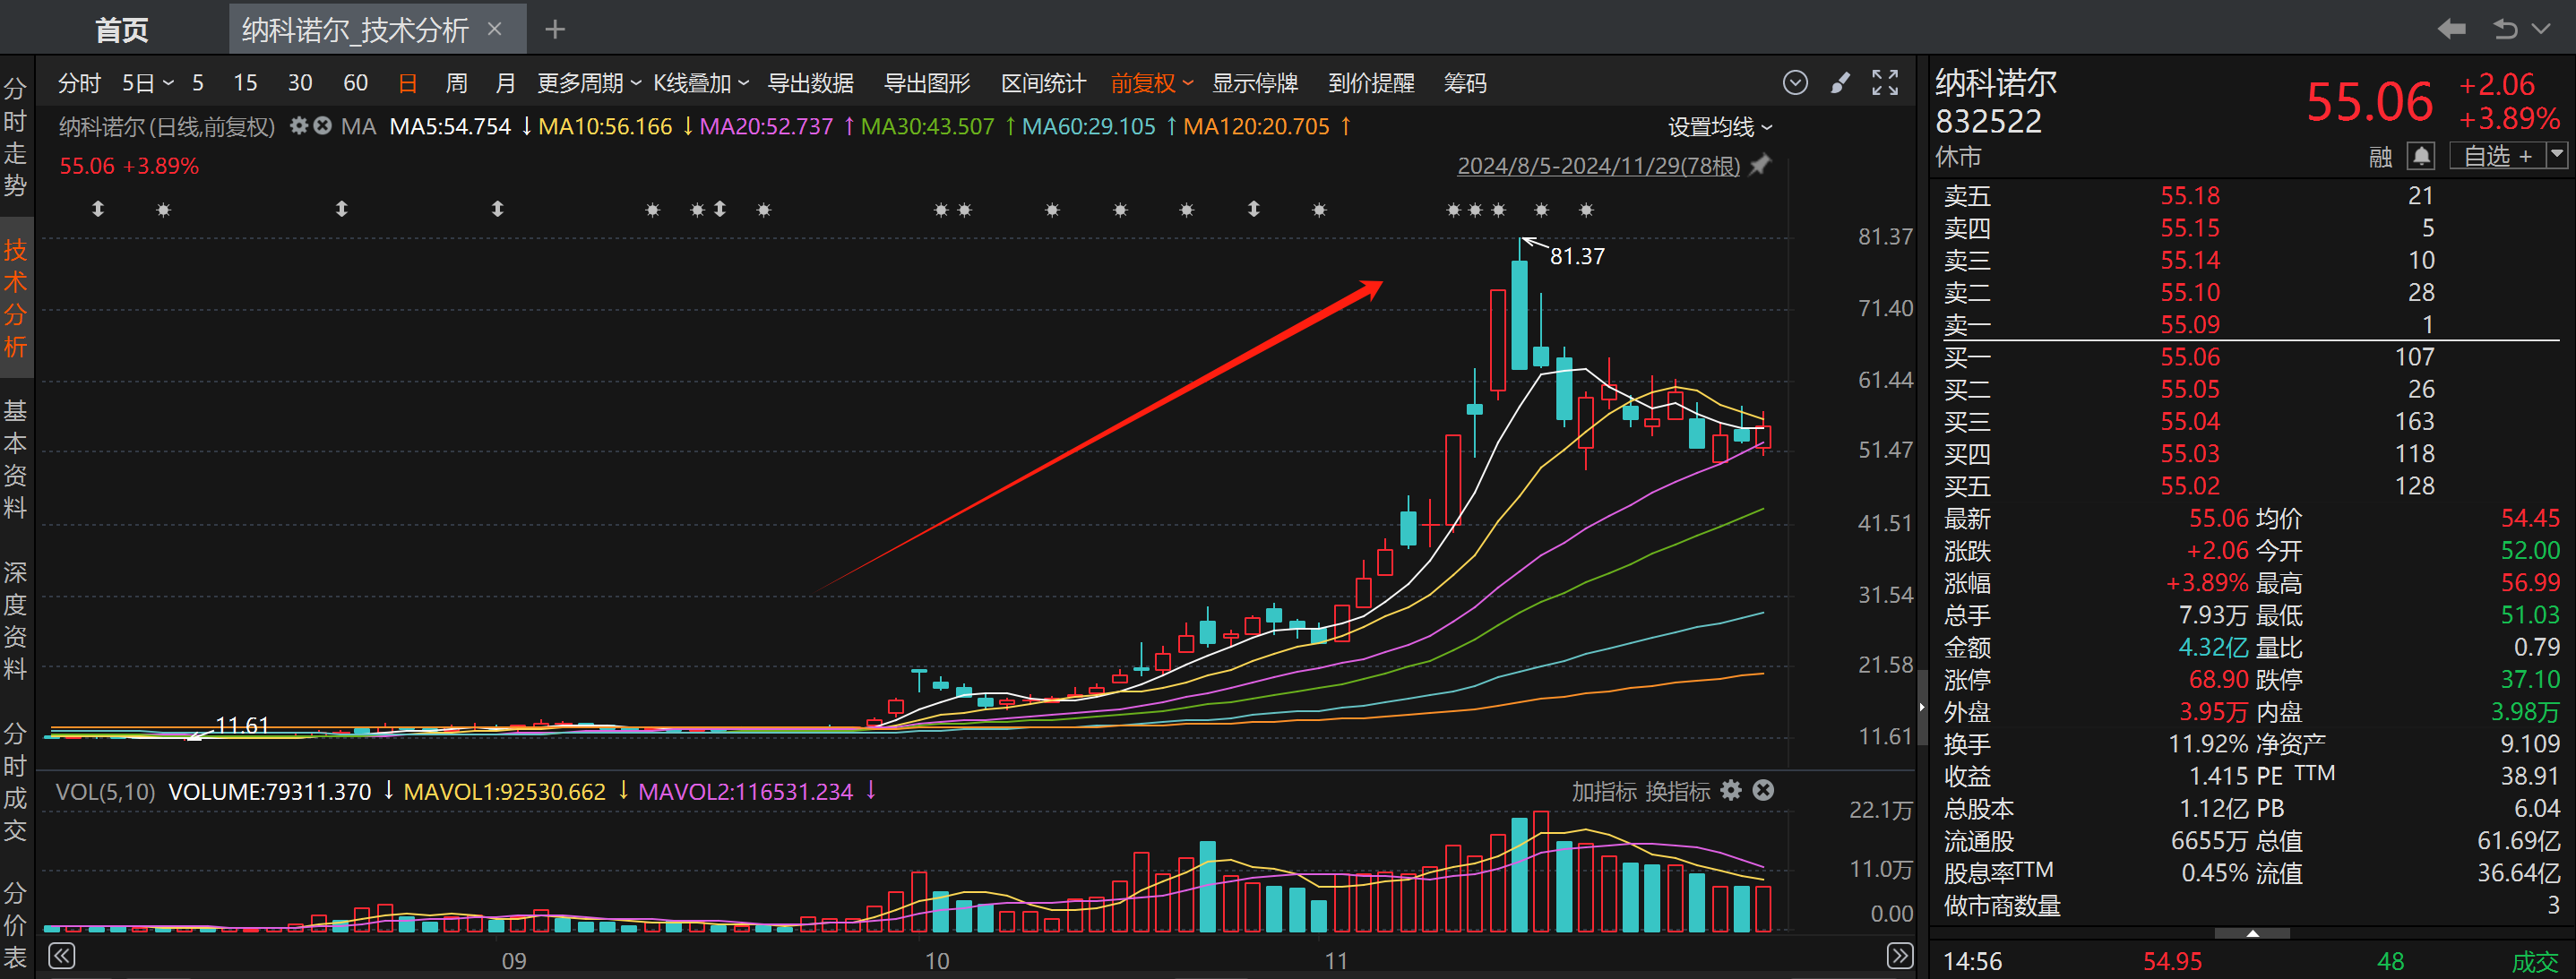Expand the 设置均线 dropdown
The image size is (2576, 979).
[1719, 127]
